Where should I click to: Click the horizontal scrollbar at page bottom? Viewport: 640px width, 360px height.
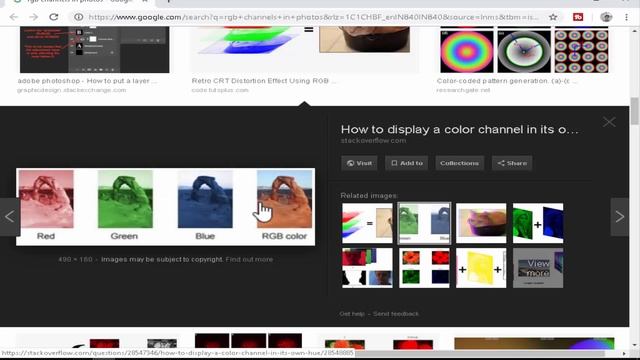pos(480,353)
